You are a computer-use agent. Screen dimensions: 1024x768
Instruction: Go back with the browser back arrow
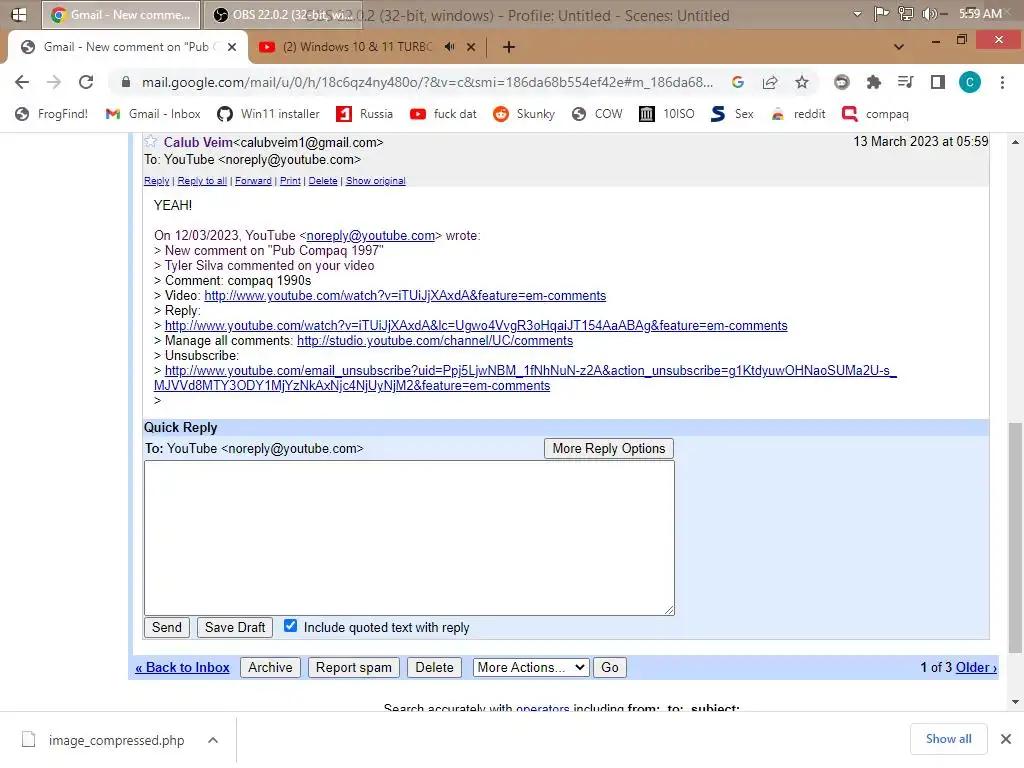point(22,82)
